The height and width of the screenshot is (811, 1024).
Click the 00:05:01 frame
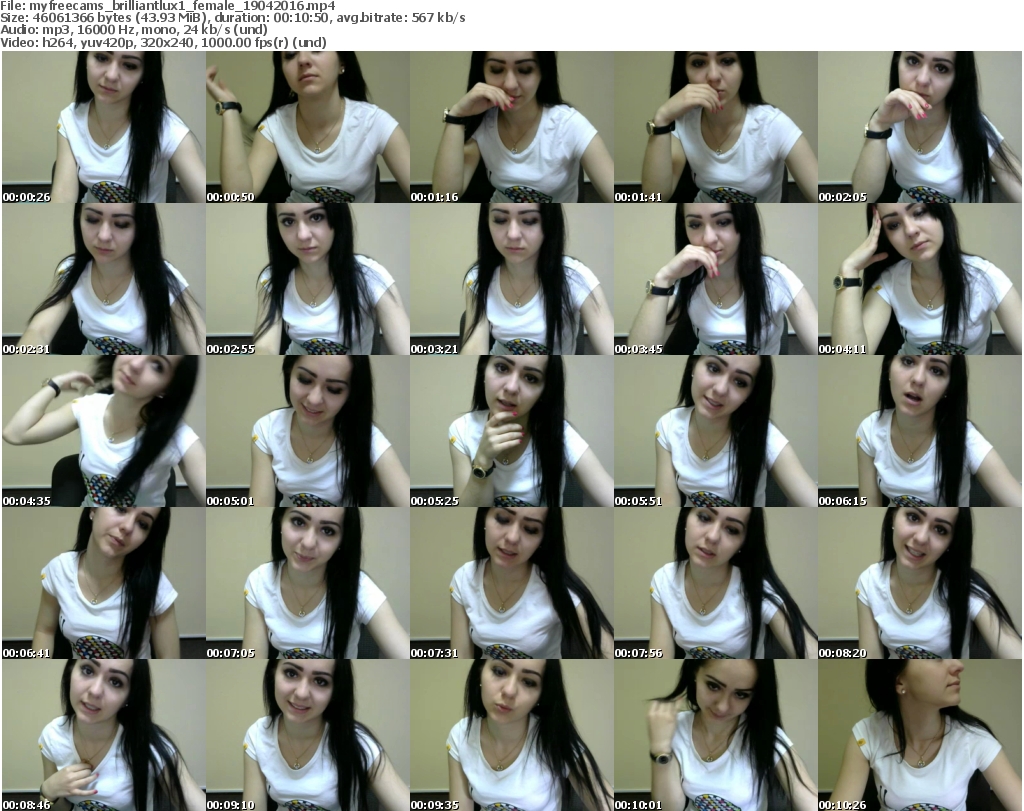tap(308, 431)
